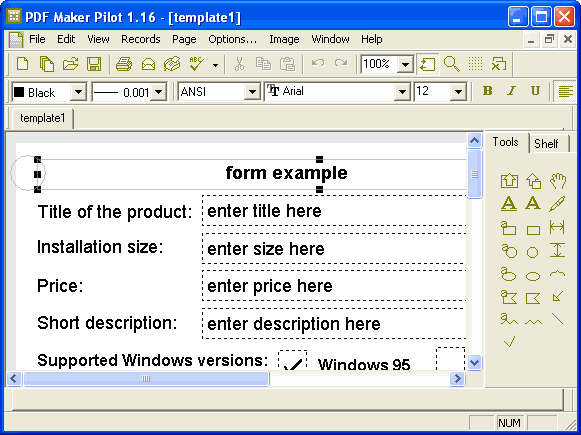
Task: Select the polygon with text tool
Action: tap(509, 297)
